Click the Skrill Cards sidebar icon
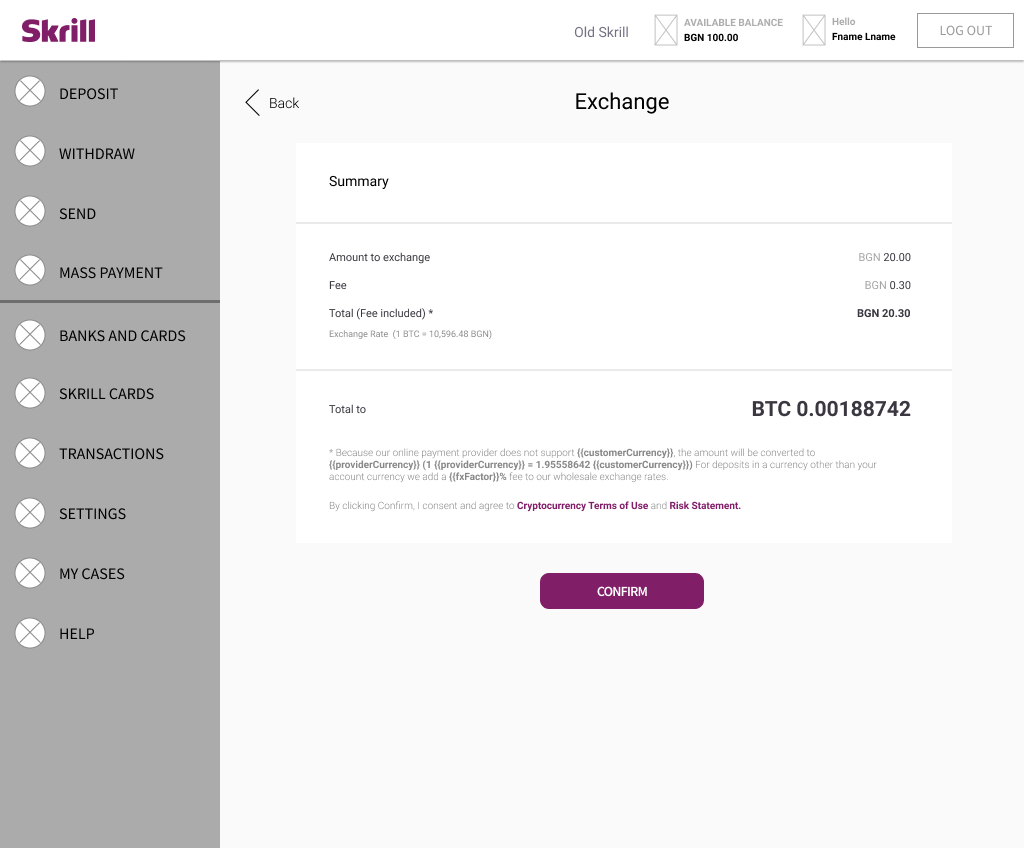The image size is (1024, 848). pos(30,393)
